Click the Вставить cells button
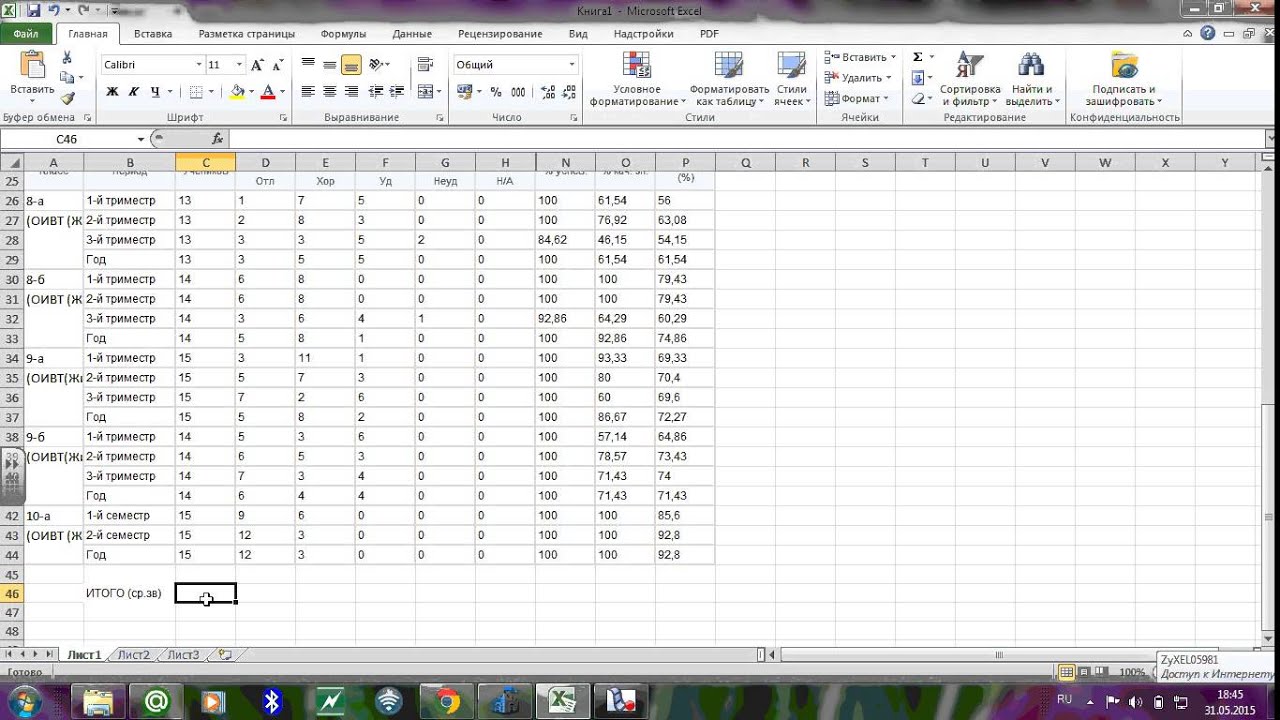 click(x=860, y=57)
